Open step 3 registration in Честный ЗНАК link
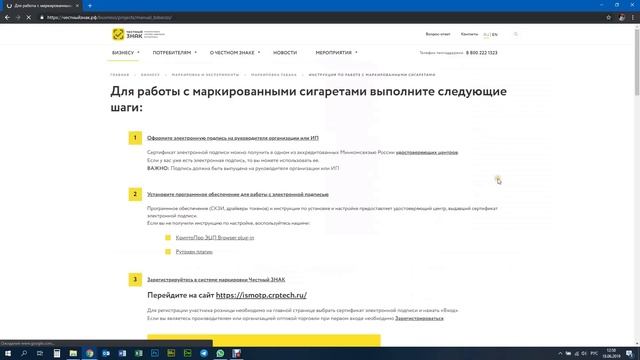The image size is (640, 360). 216,280
